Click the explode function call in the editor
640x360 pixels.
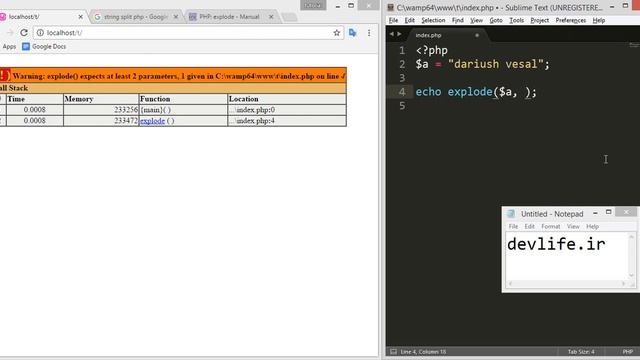click(x=470, y=92)
